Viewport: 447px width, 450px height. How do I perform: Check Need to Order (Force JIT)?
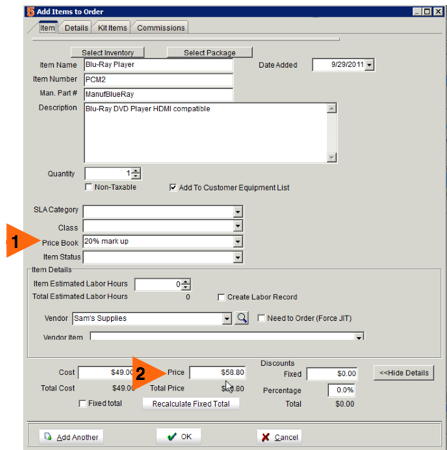[261, 318]
